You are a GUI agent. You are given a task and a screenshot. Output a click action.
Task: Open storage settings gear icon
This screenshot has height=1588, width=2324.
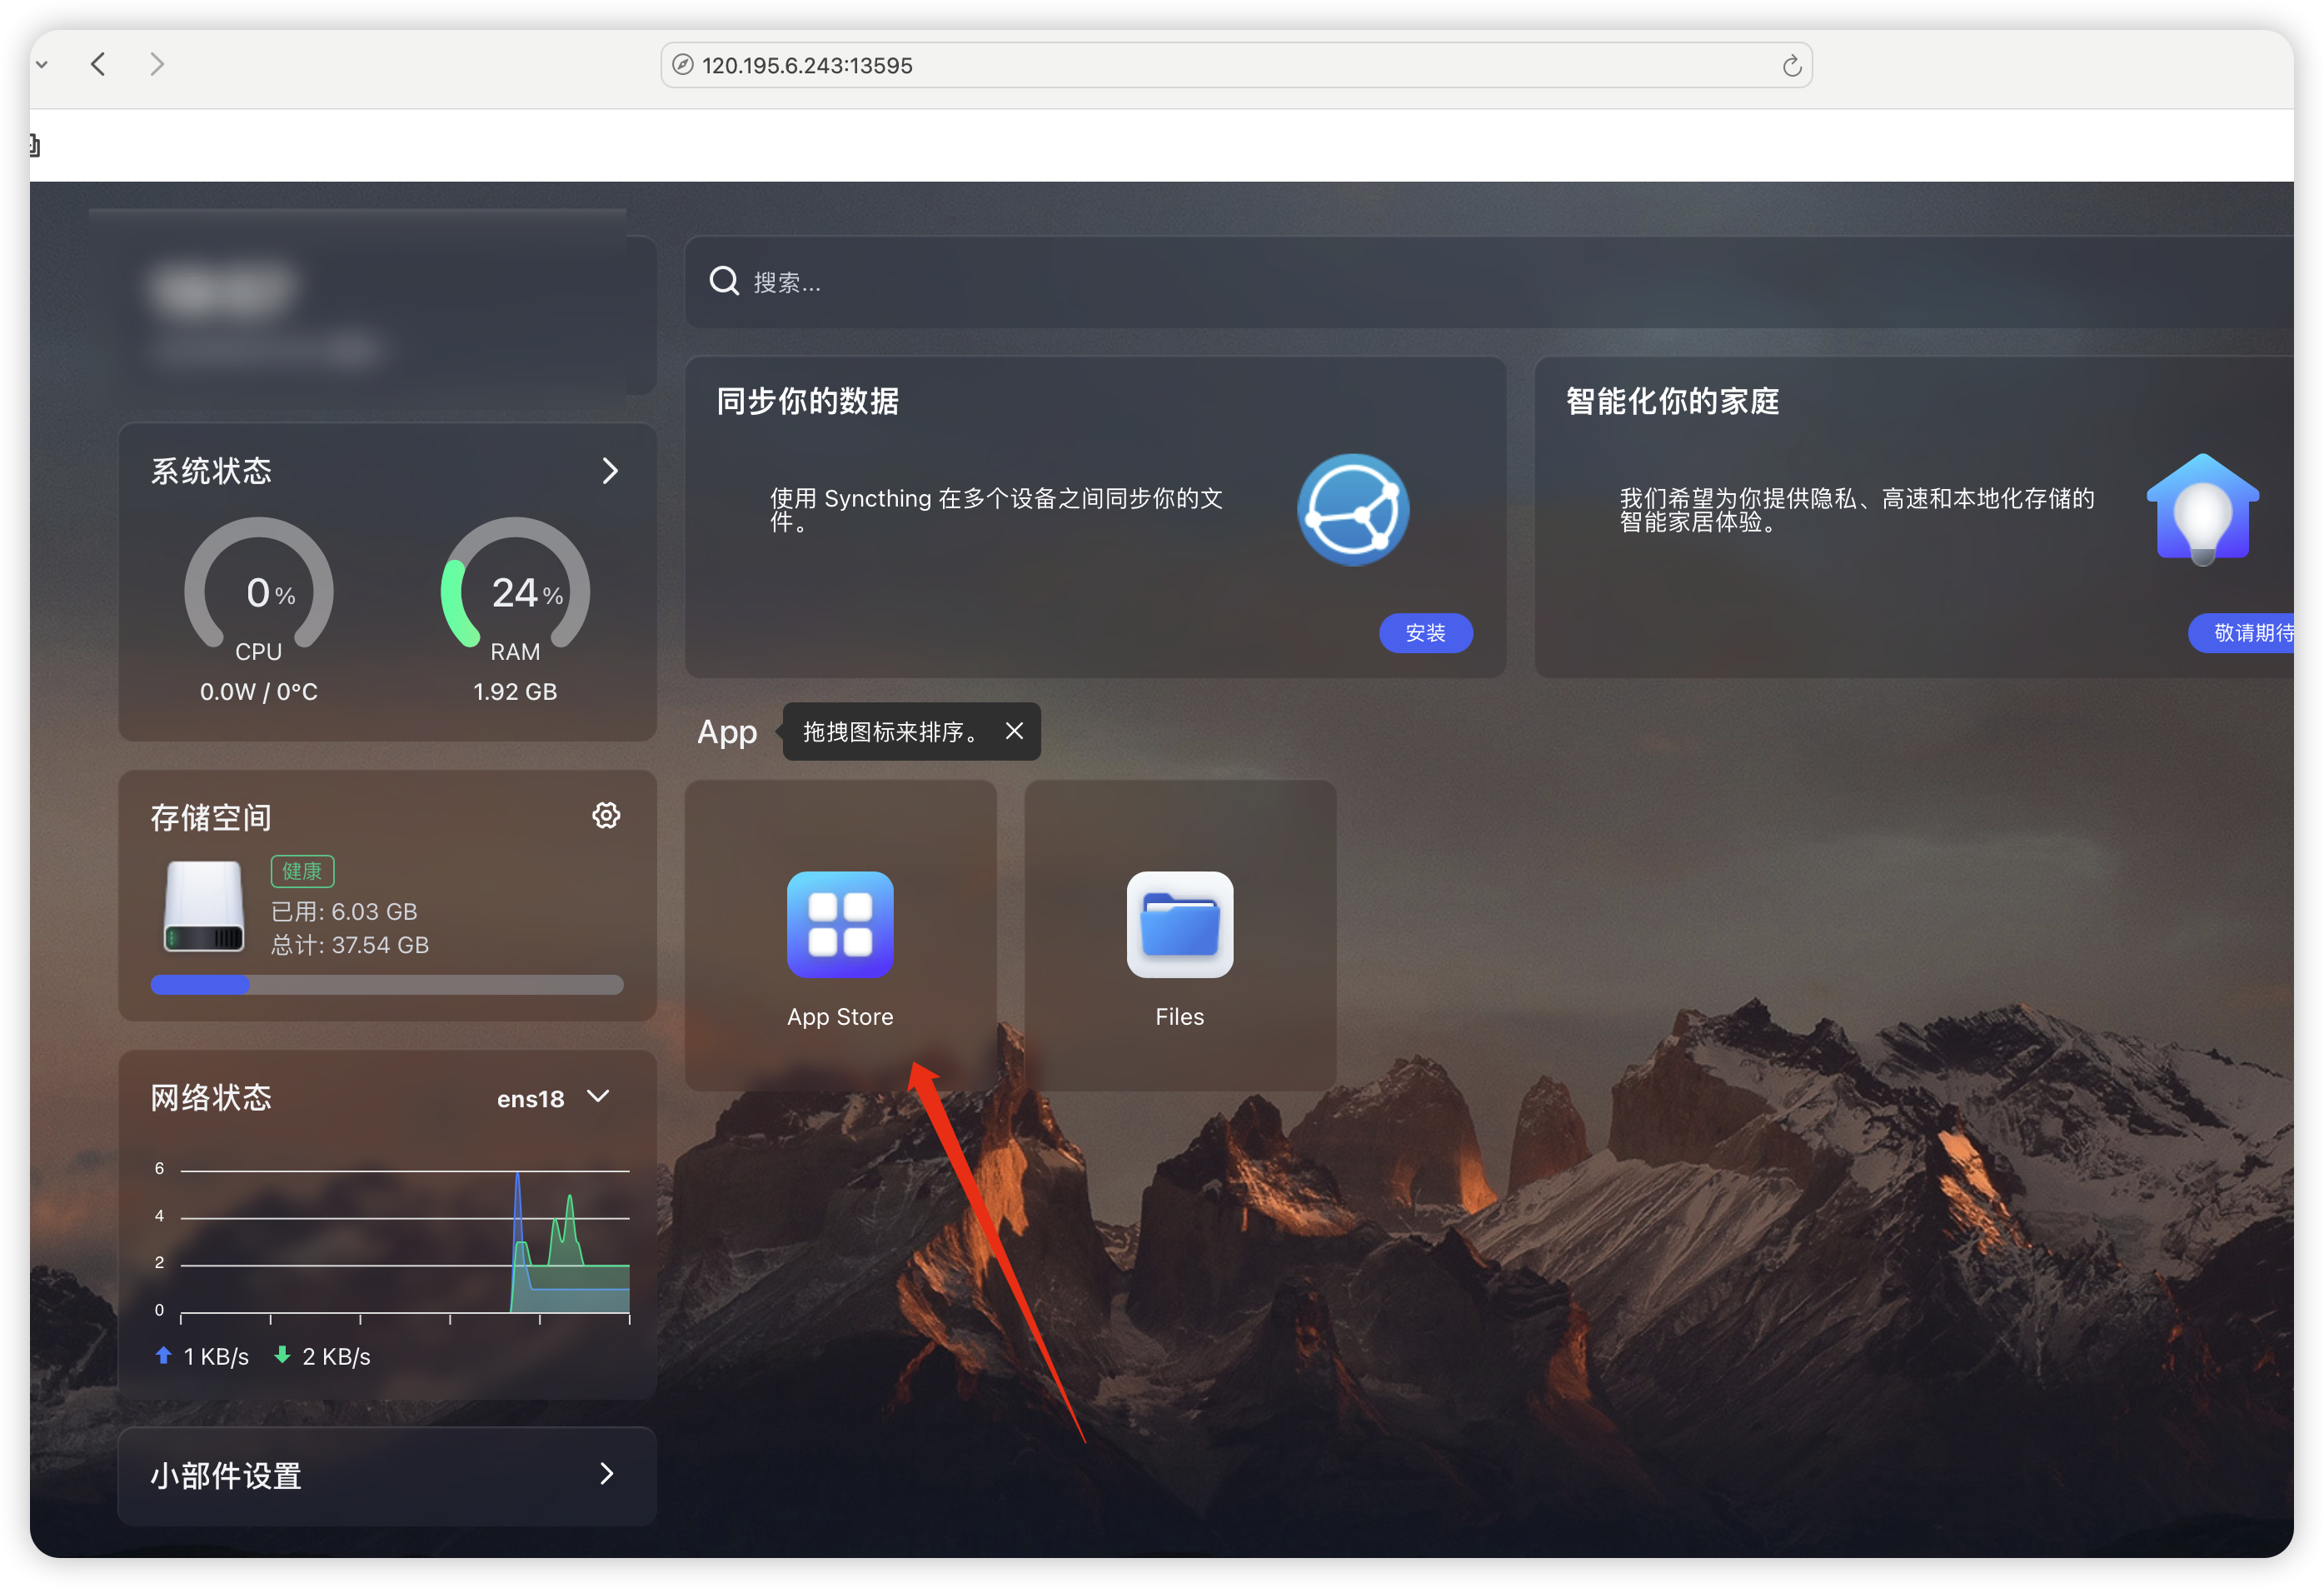click(606, 815)
